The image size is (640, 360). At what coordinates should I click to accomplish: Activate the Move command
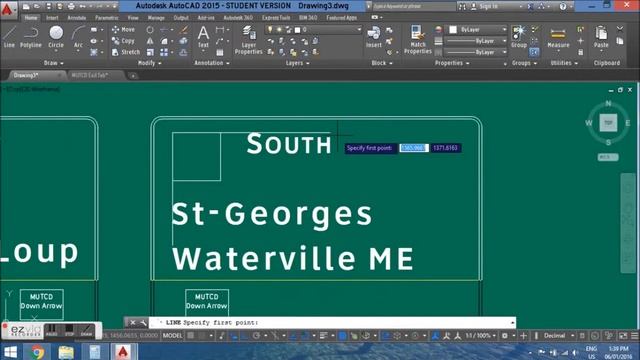[123, 29]
